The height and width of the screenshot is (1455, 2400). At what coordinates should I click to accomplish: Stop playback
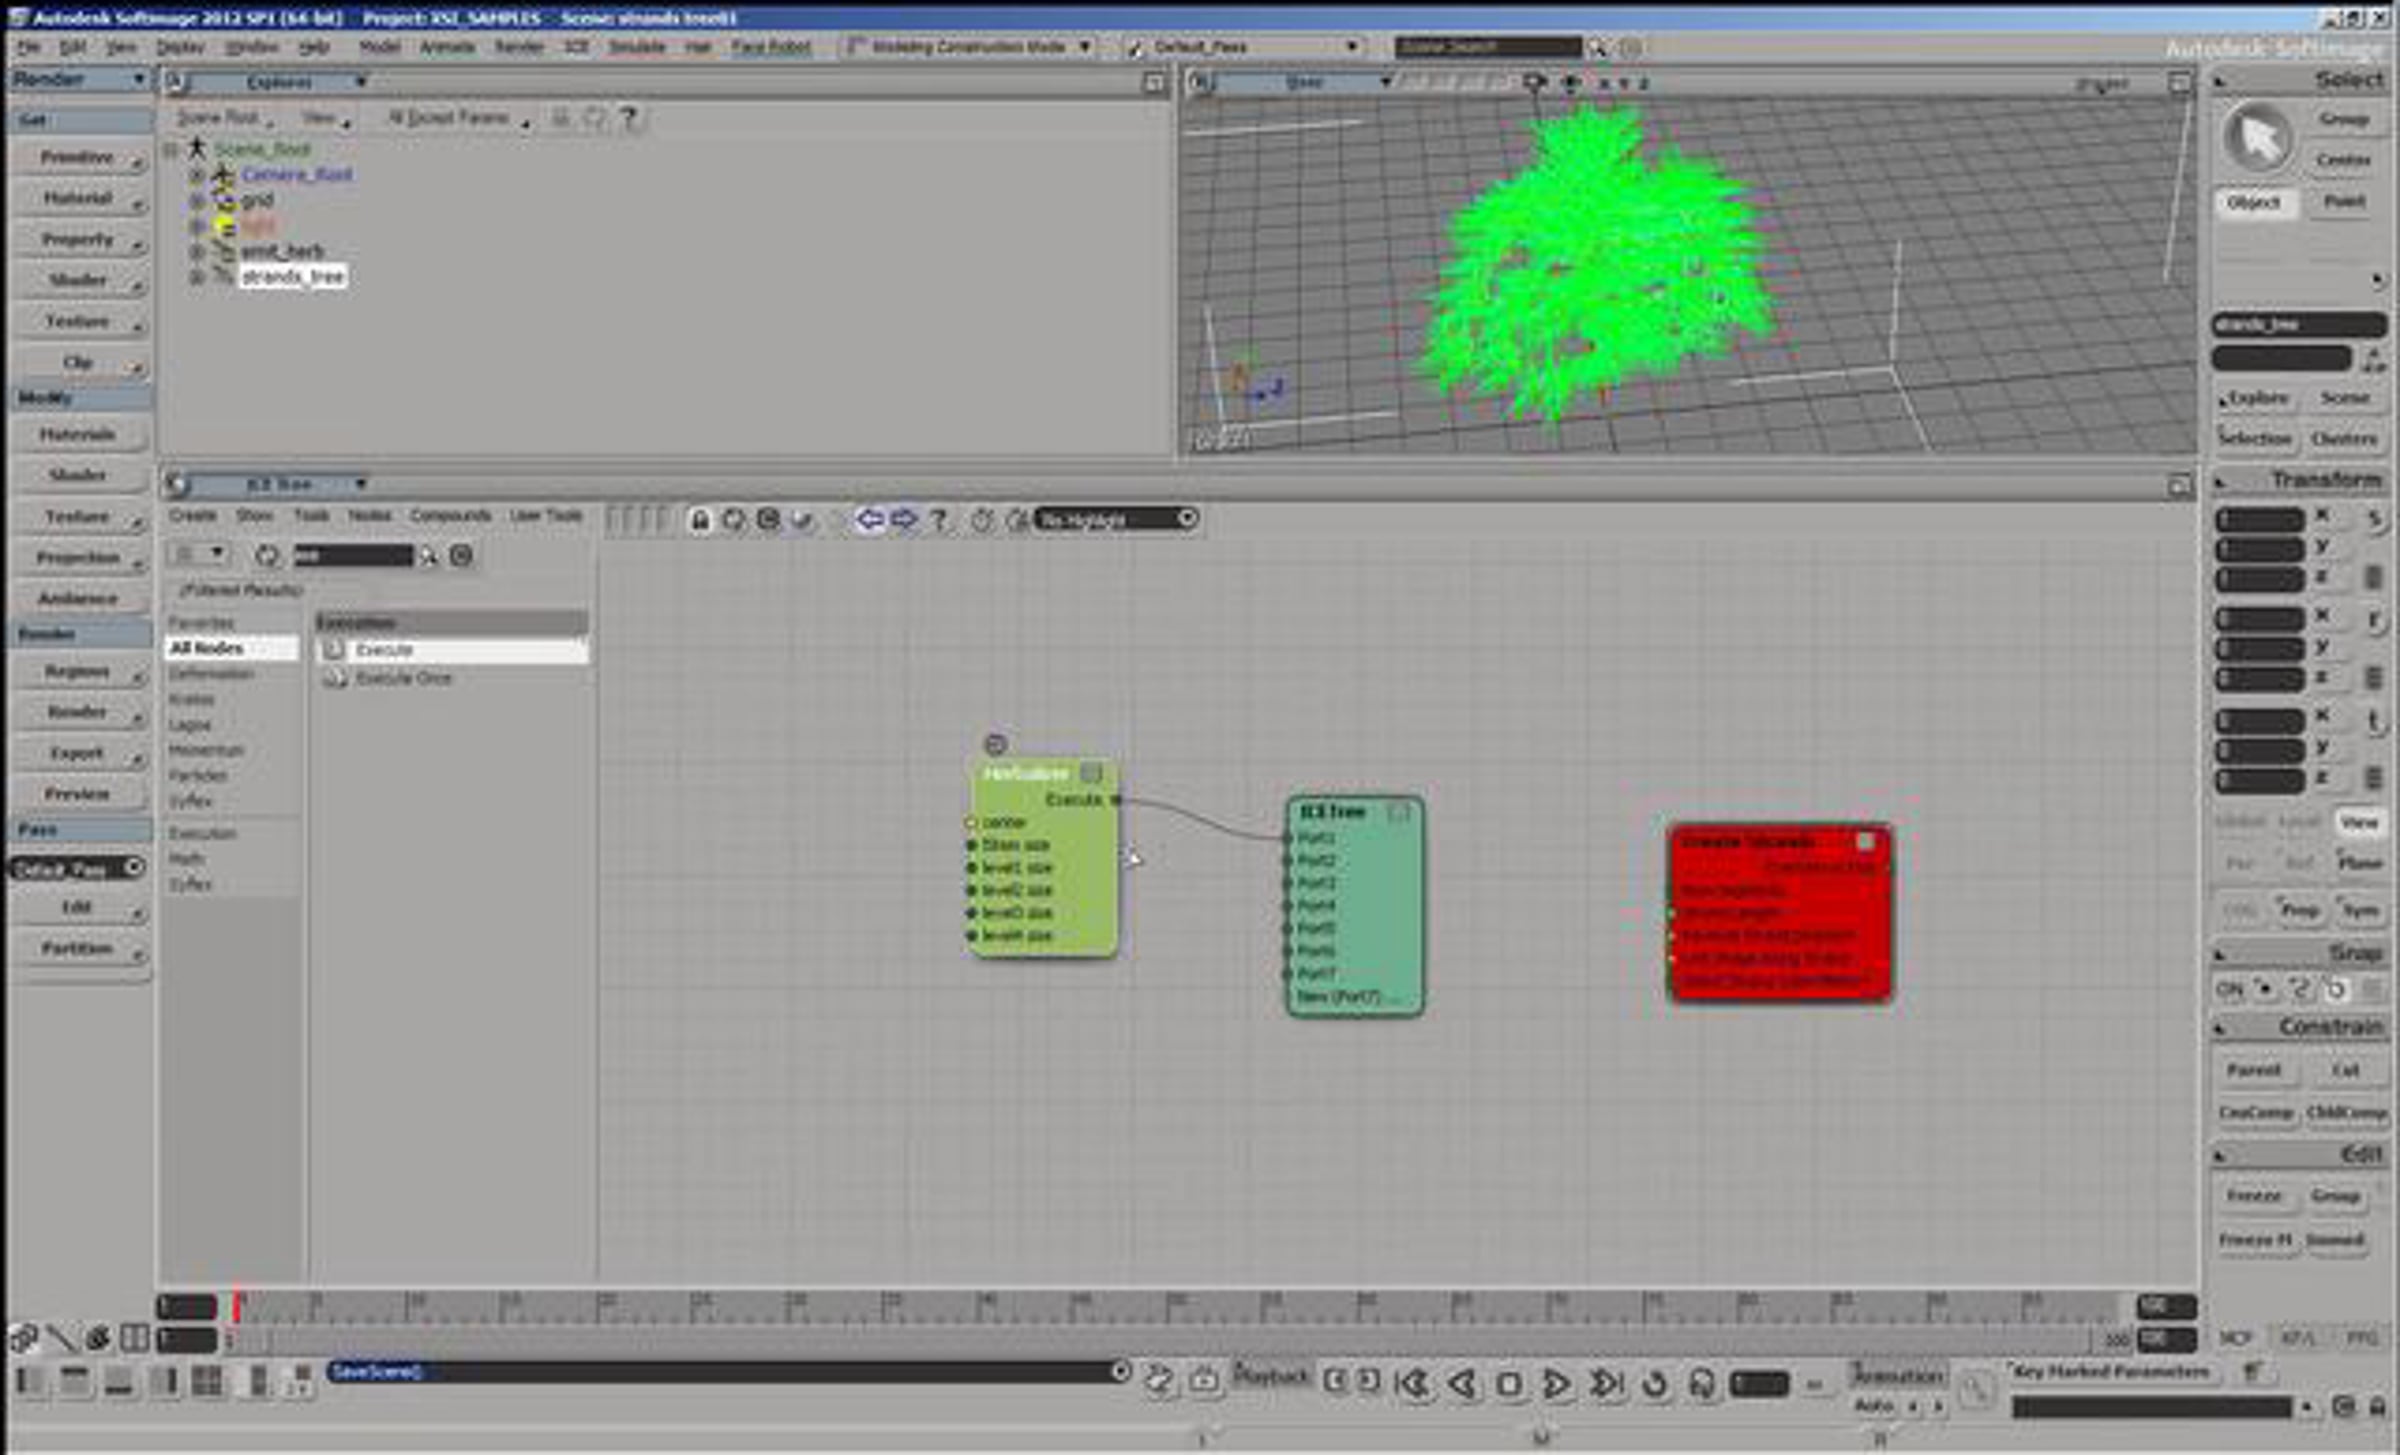(x=1509, y=1384)
